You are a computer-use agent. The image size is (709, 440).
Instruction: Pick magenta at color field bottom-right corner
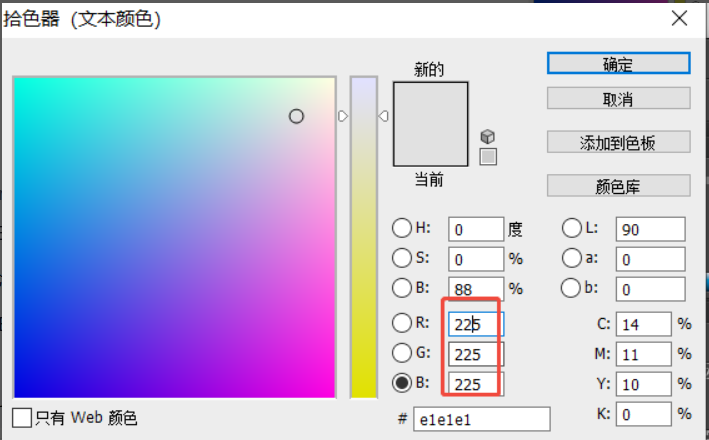(333, 395)
